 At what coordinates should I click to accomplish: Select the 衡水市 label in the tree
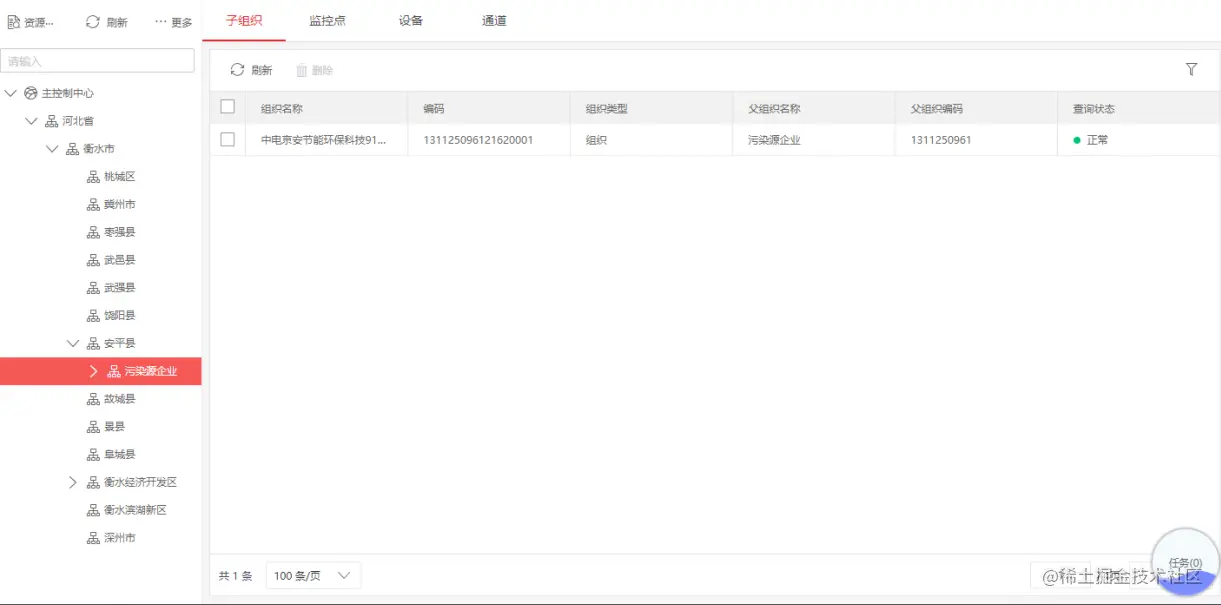pos(99,149)
